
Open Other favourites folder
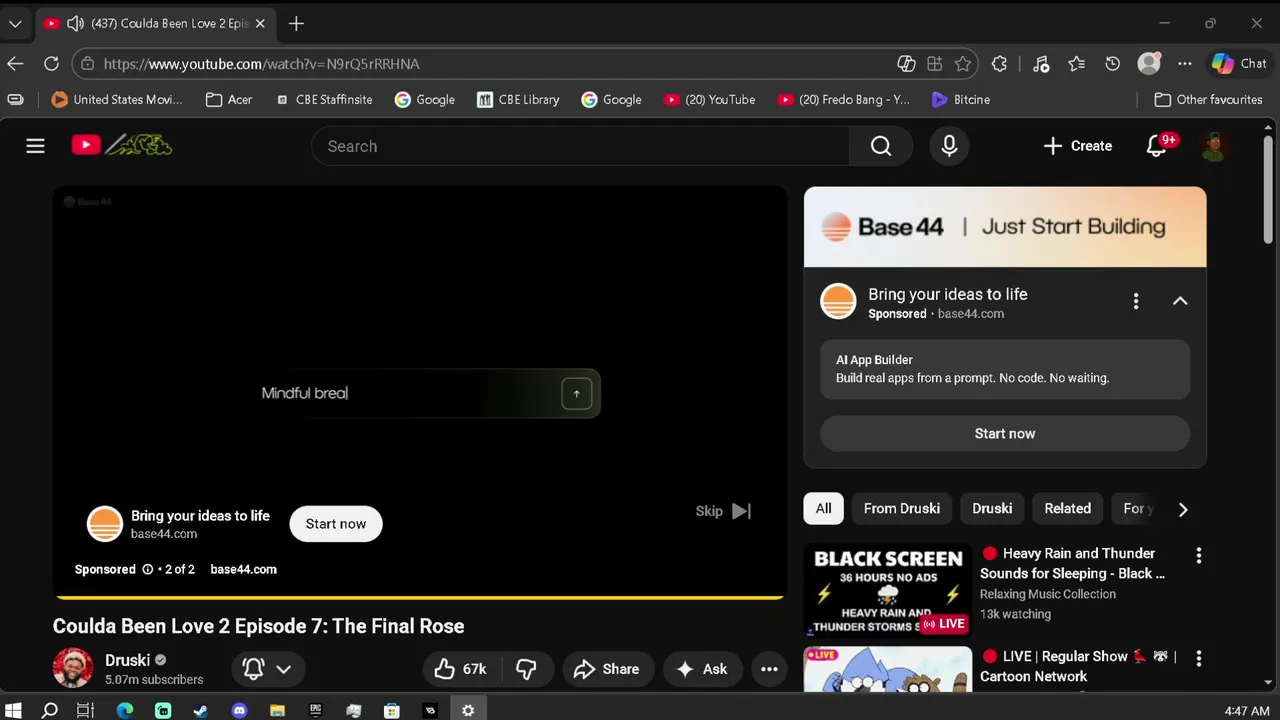click(x=1208, y=99)
